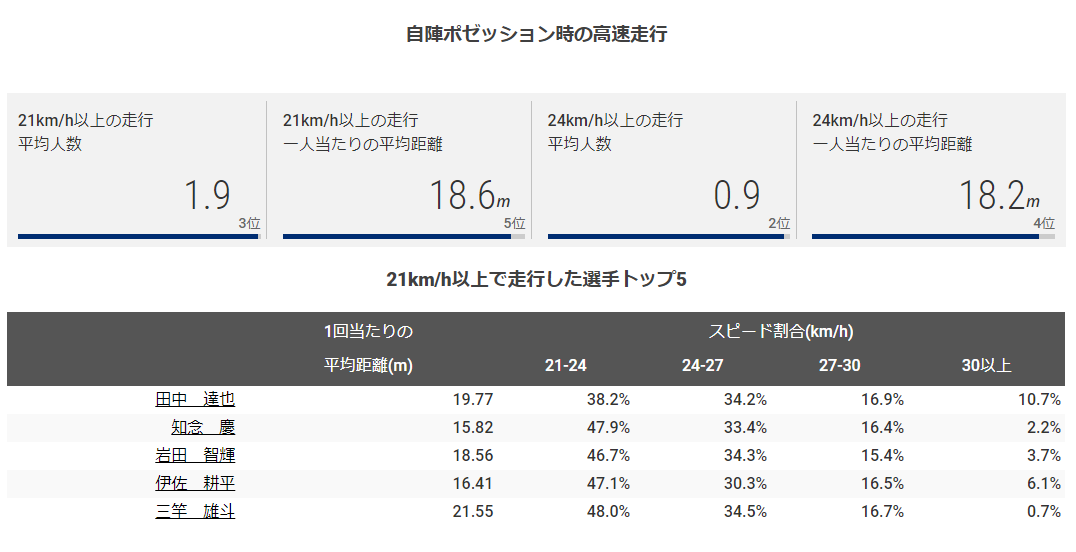Click the 1.9 average players stat card

pos(137,168)
